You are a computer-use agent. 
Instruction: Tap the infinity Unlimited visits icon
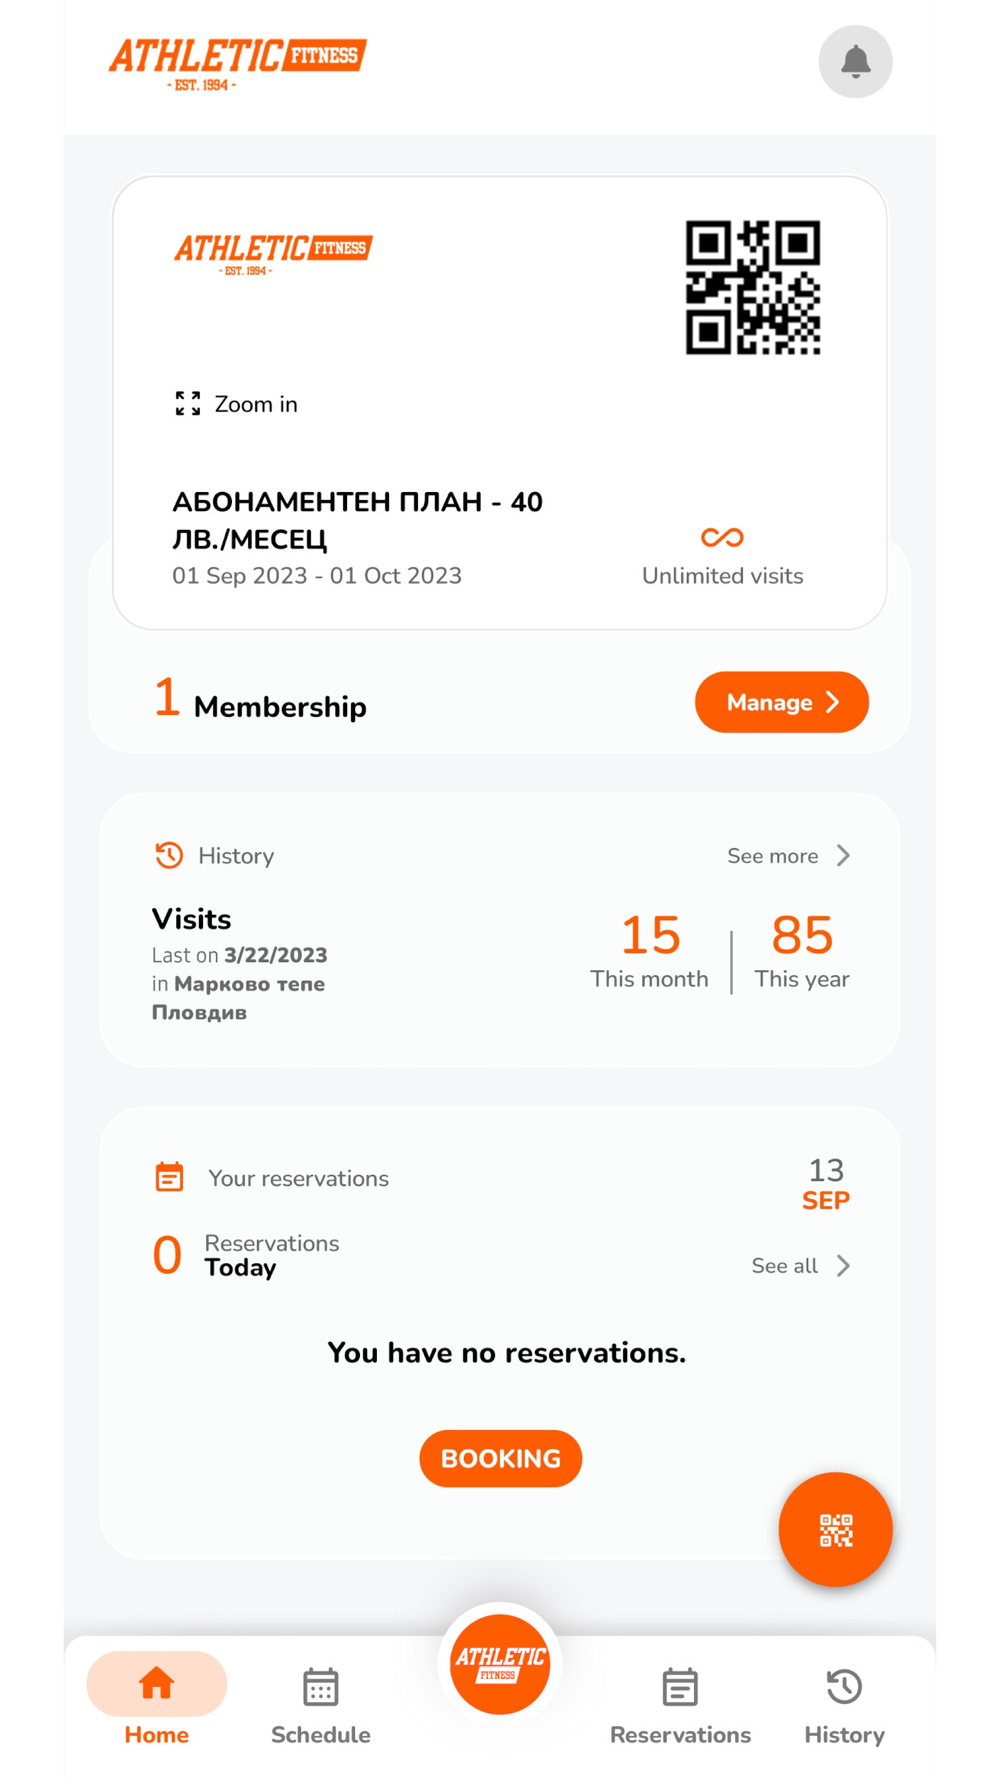click(x=722, y=538)
